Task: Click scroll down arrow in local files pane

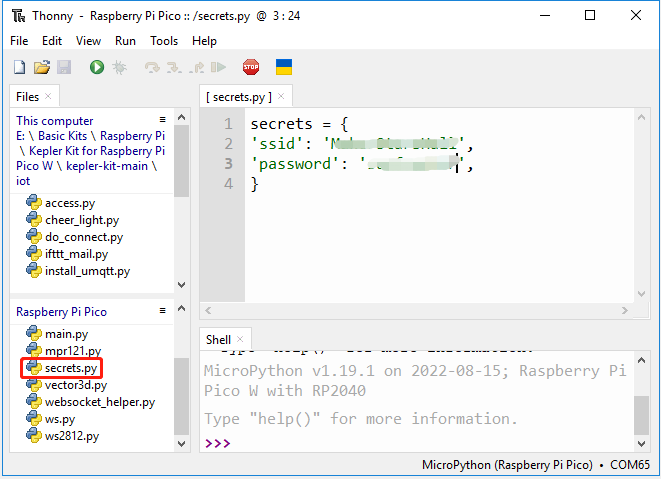Action: (x=182, y=285)
